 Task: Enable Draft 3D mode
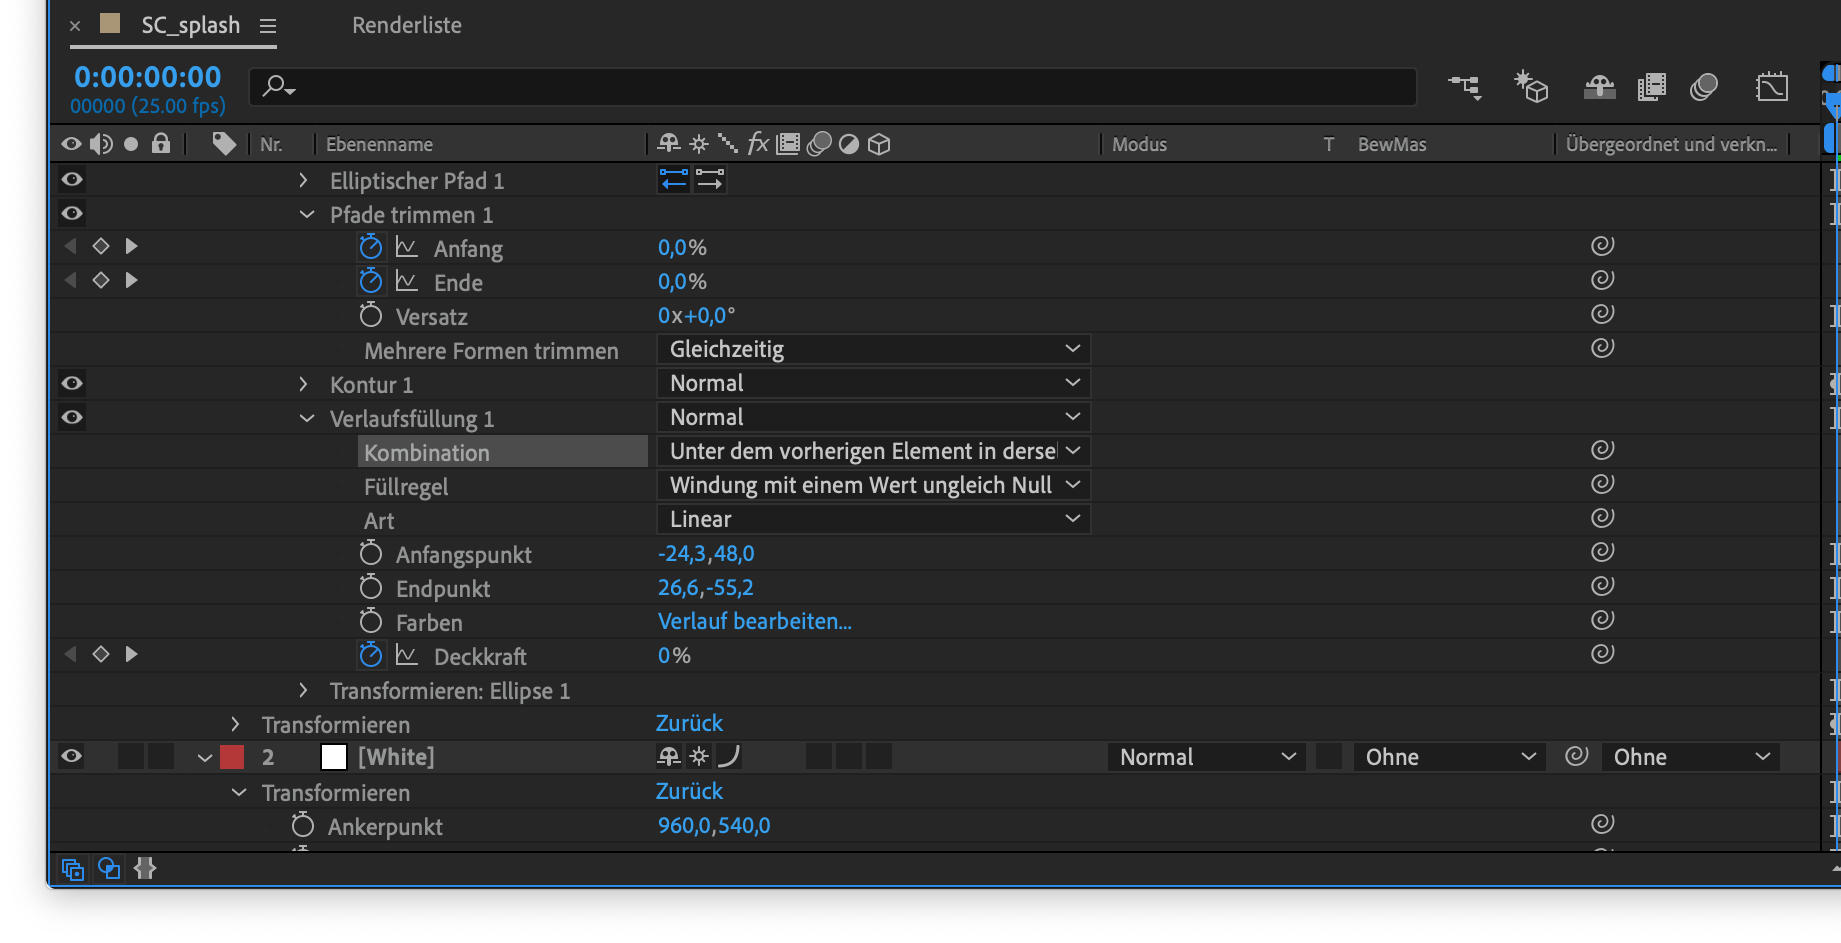coord(1531,87)
